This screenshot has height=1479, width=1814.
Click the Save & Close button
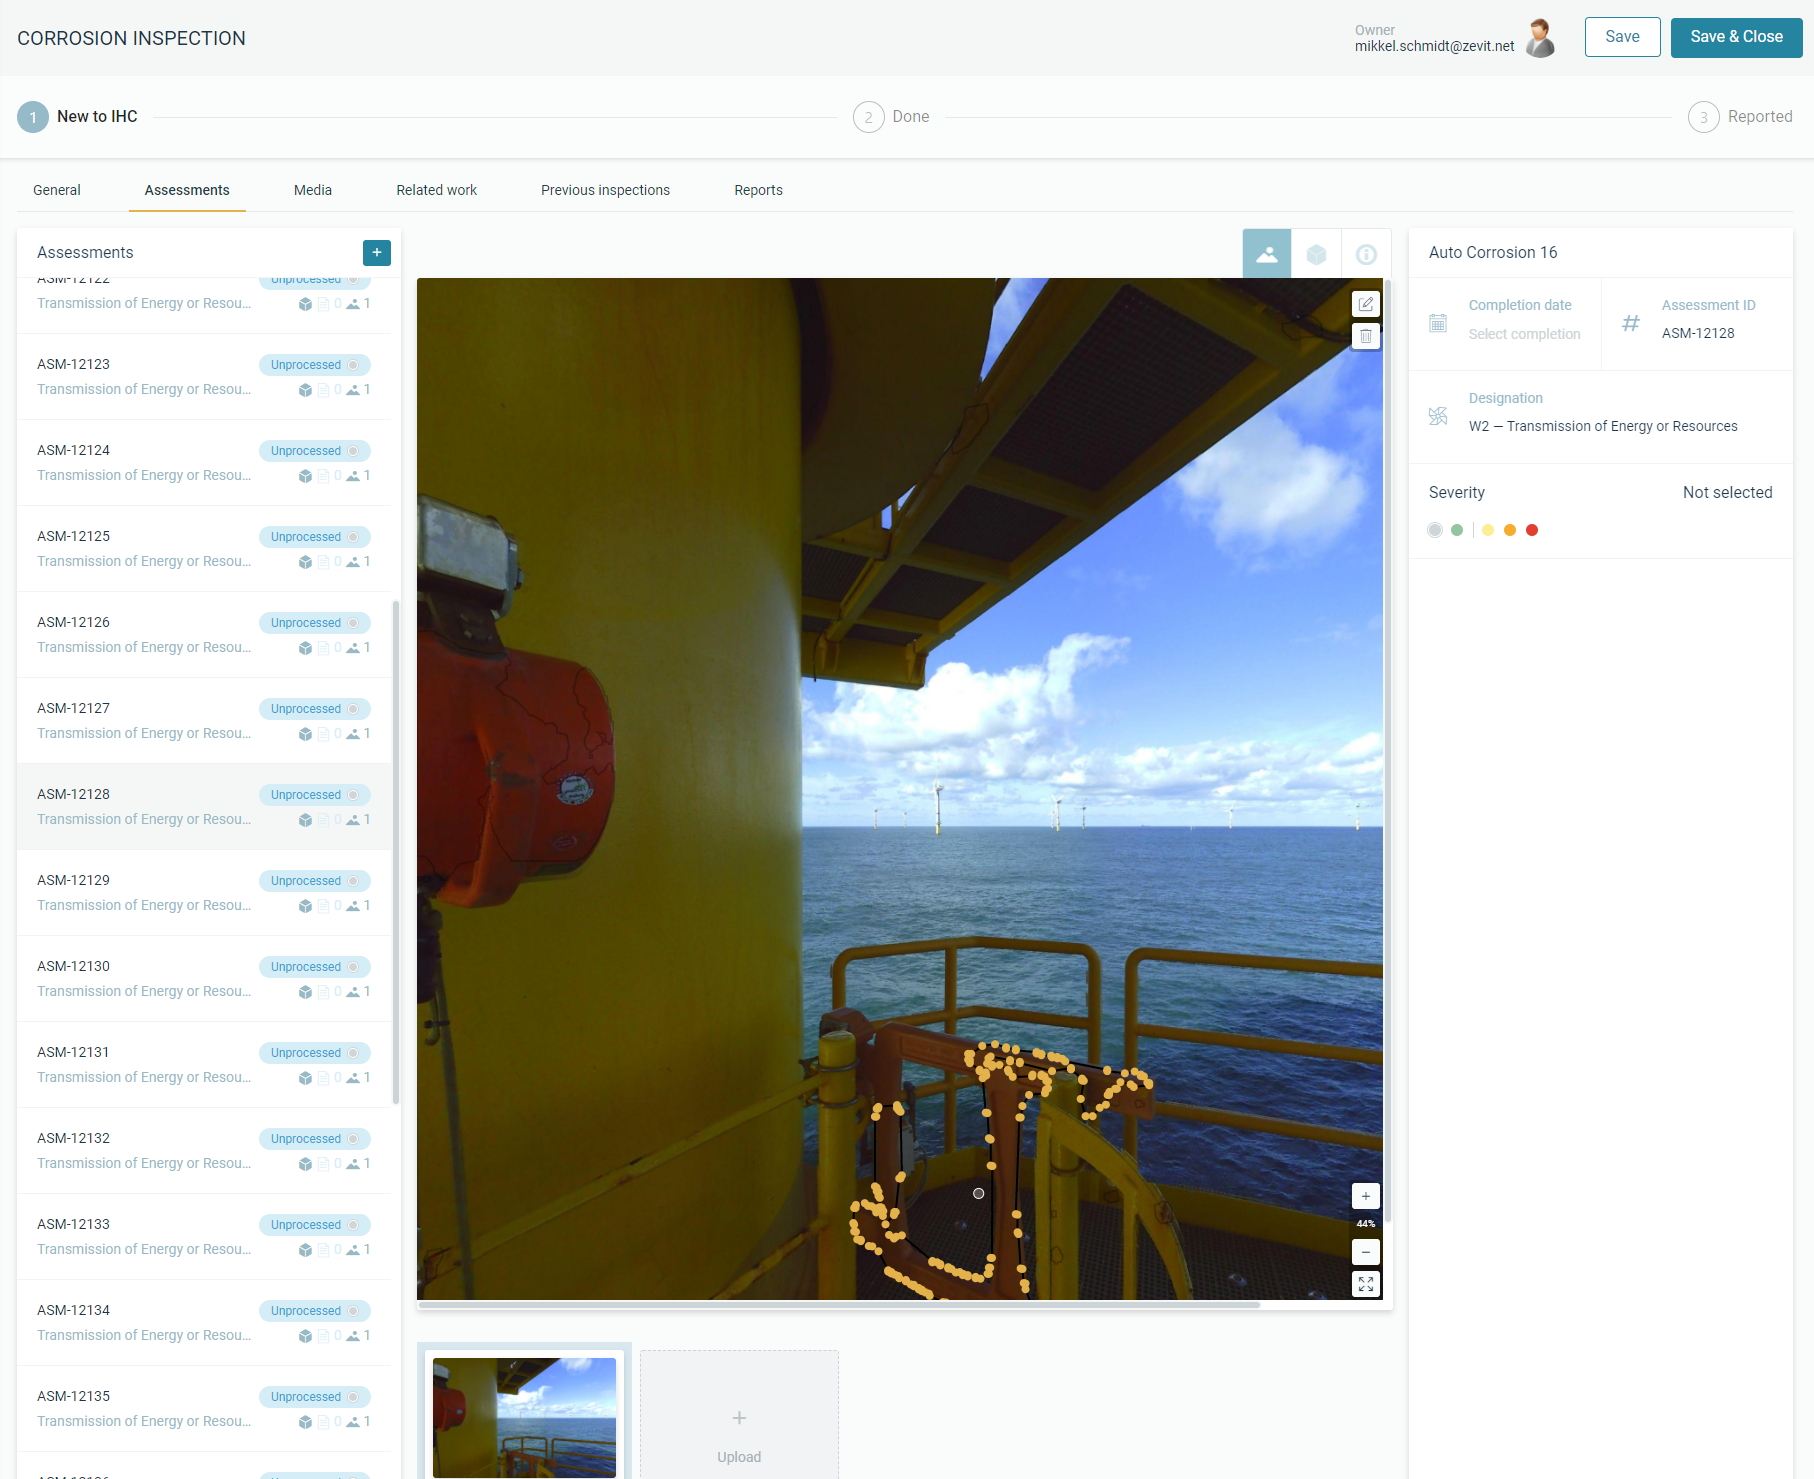tap(1736, 37)
